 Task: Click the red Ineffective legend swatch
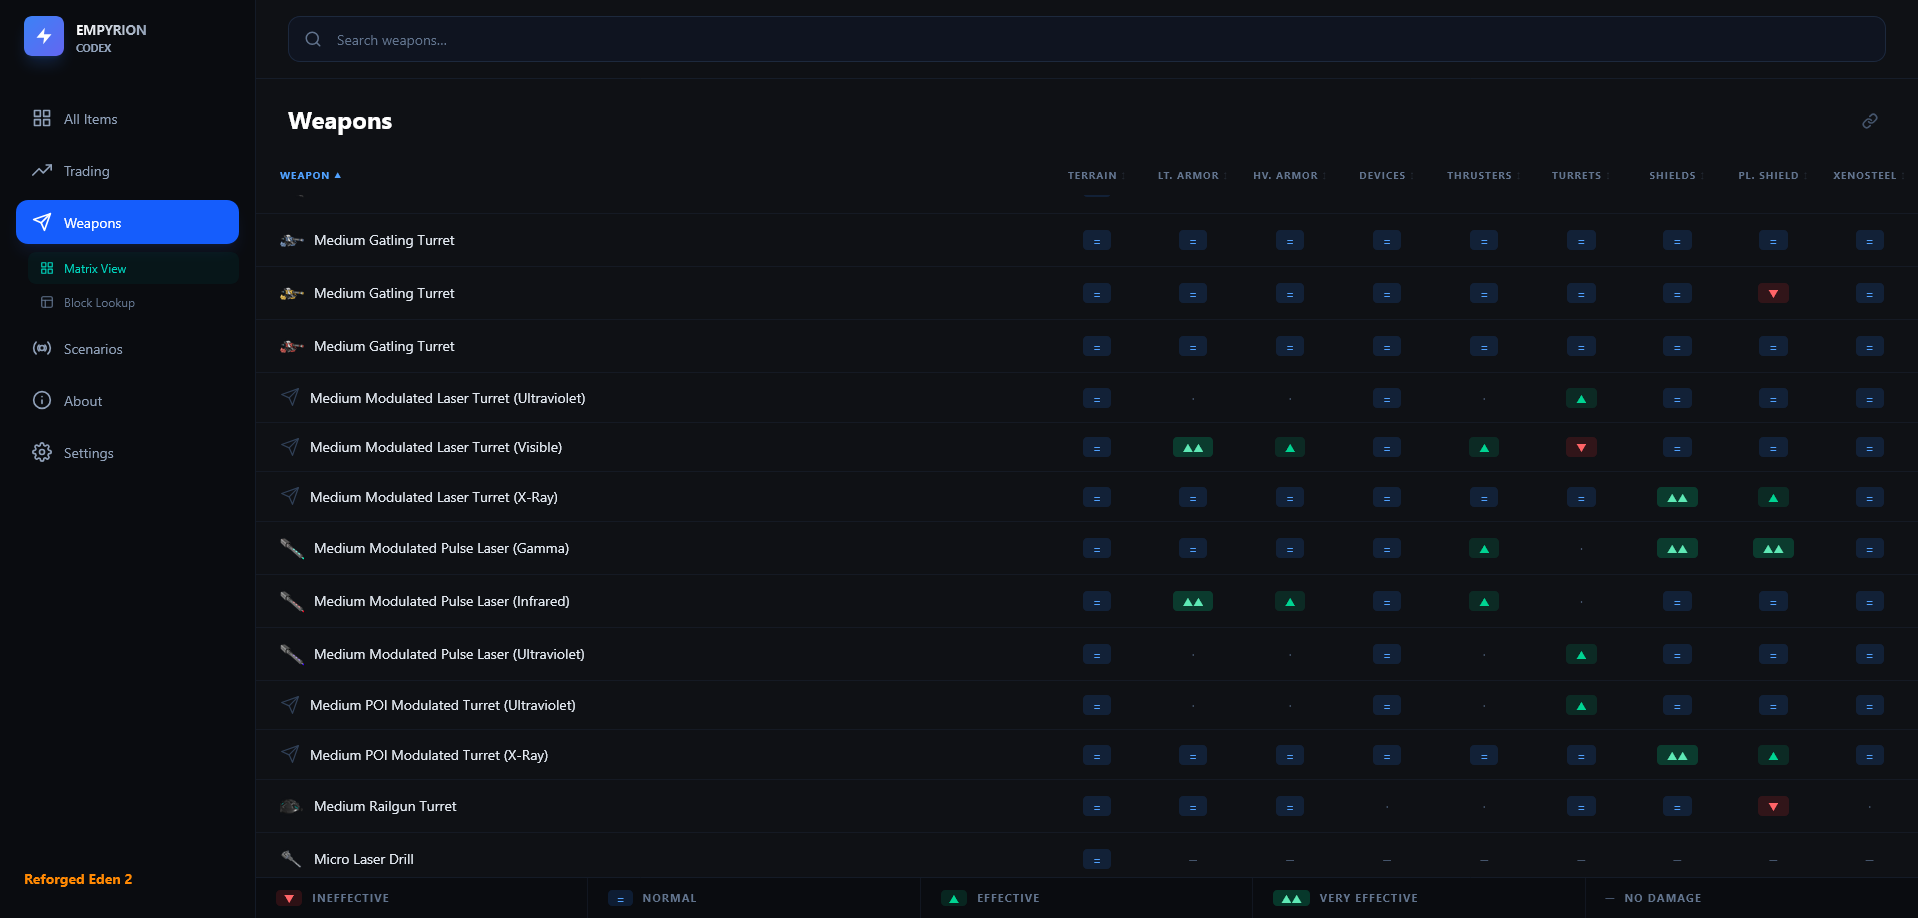click(289, 898)
